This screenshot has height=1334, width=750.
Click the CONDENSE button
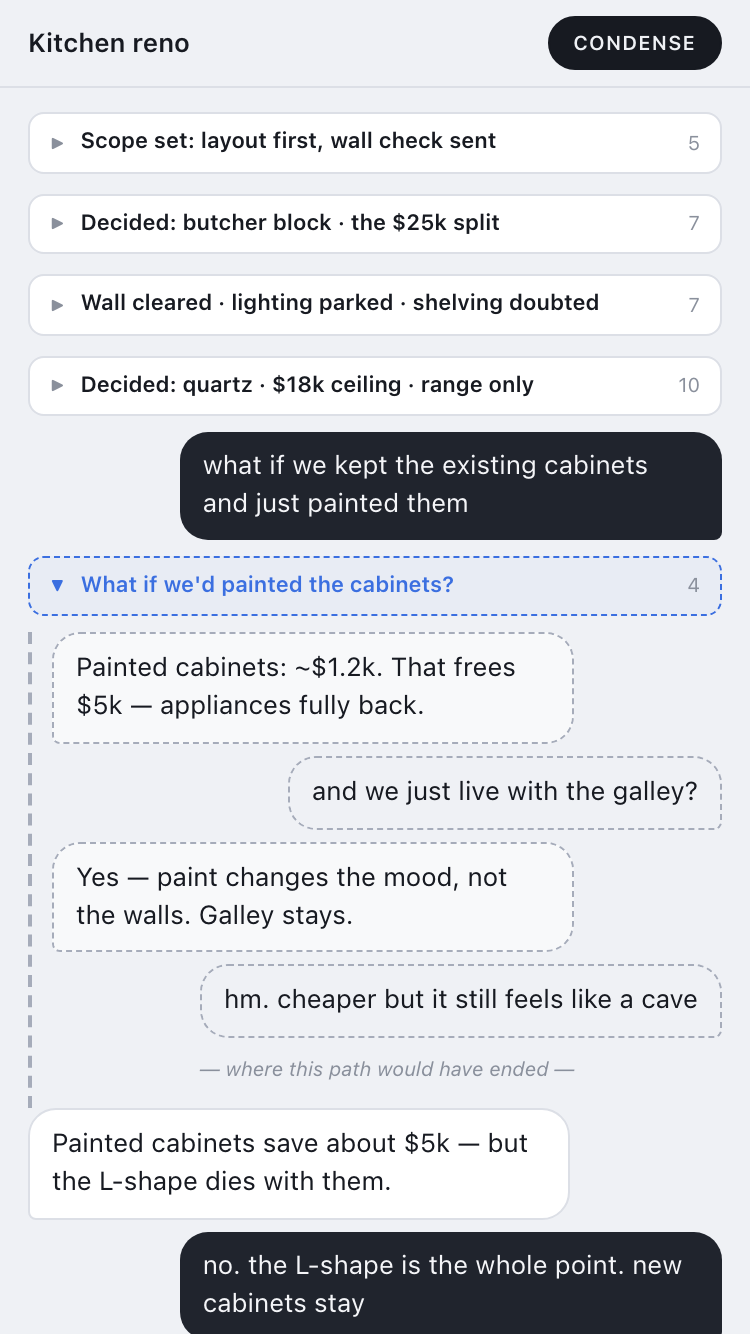(634, 43)
